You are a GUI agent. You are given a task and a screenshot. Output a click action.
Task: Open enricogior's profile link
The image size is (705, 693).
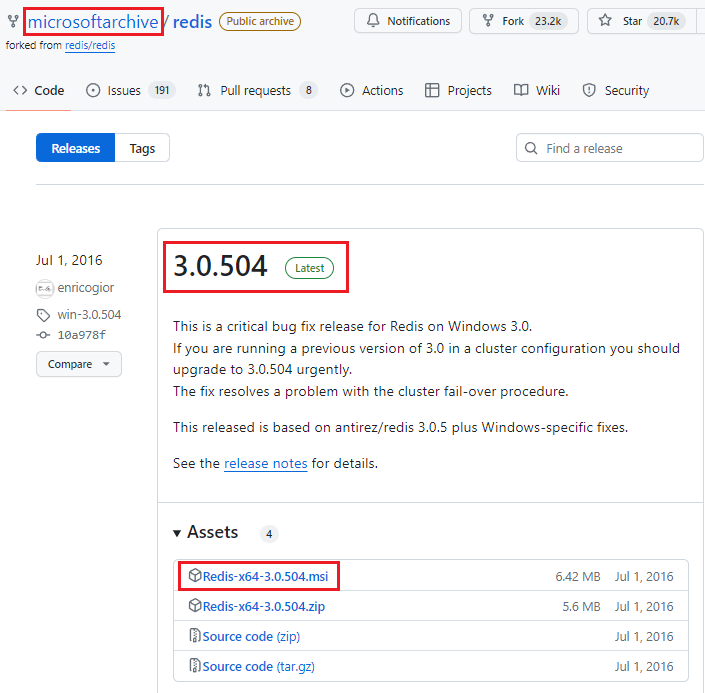coord(85,288)
